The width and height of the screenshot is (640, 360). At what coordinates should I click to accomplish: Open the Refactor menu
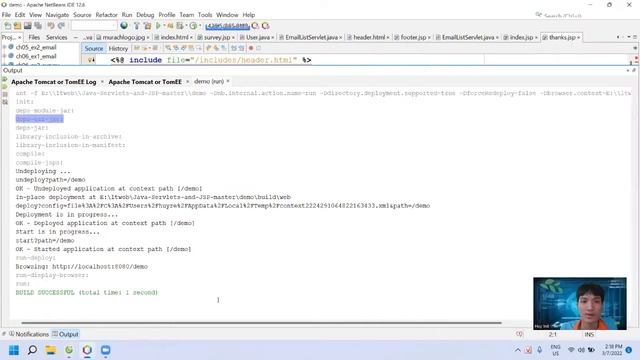click(107, 15)
